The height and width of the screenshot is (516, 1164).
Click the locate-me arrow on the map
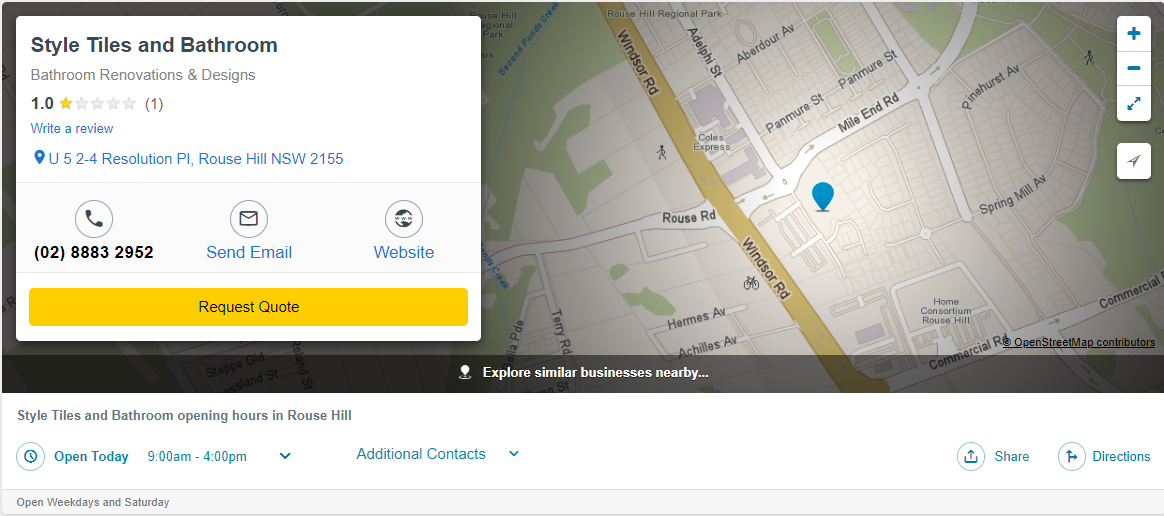[x=1134, y=161]
